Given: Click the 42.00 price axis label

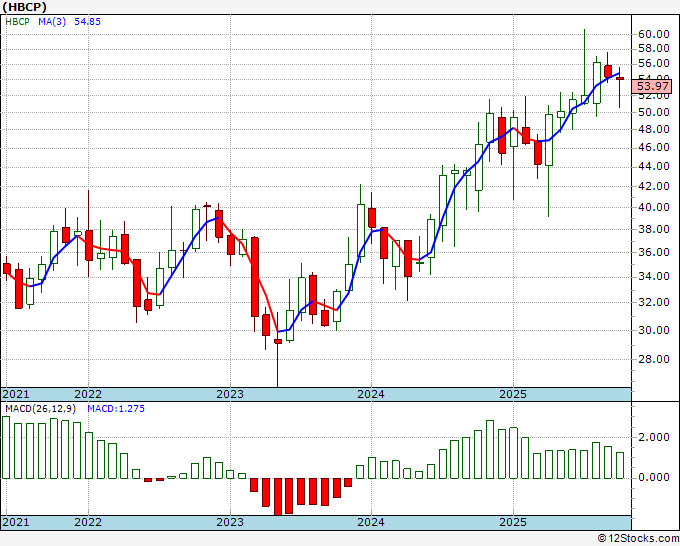Looking at the screenshot, I should [654, 186].
